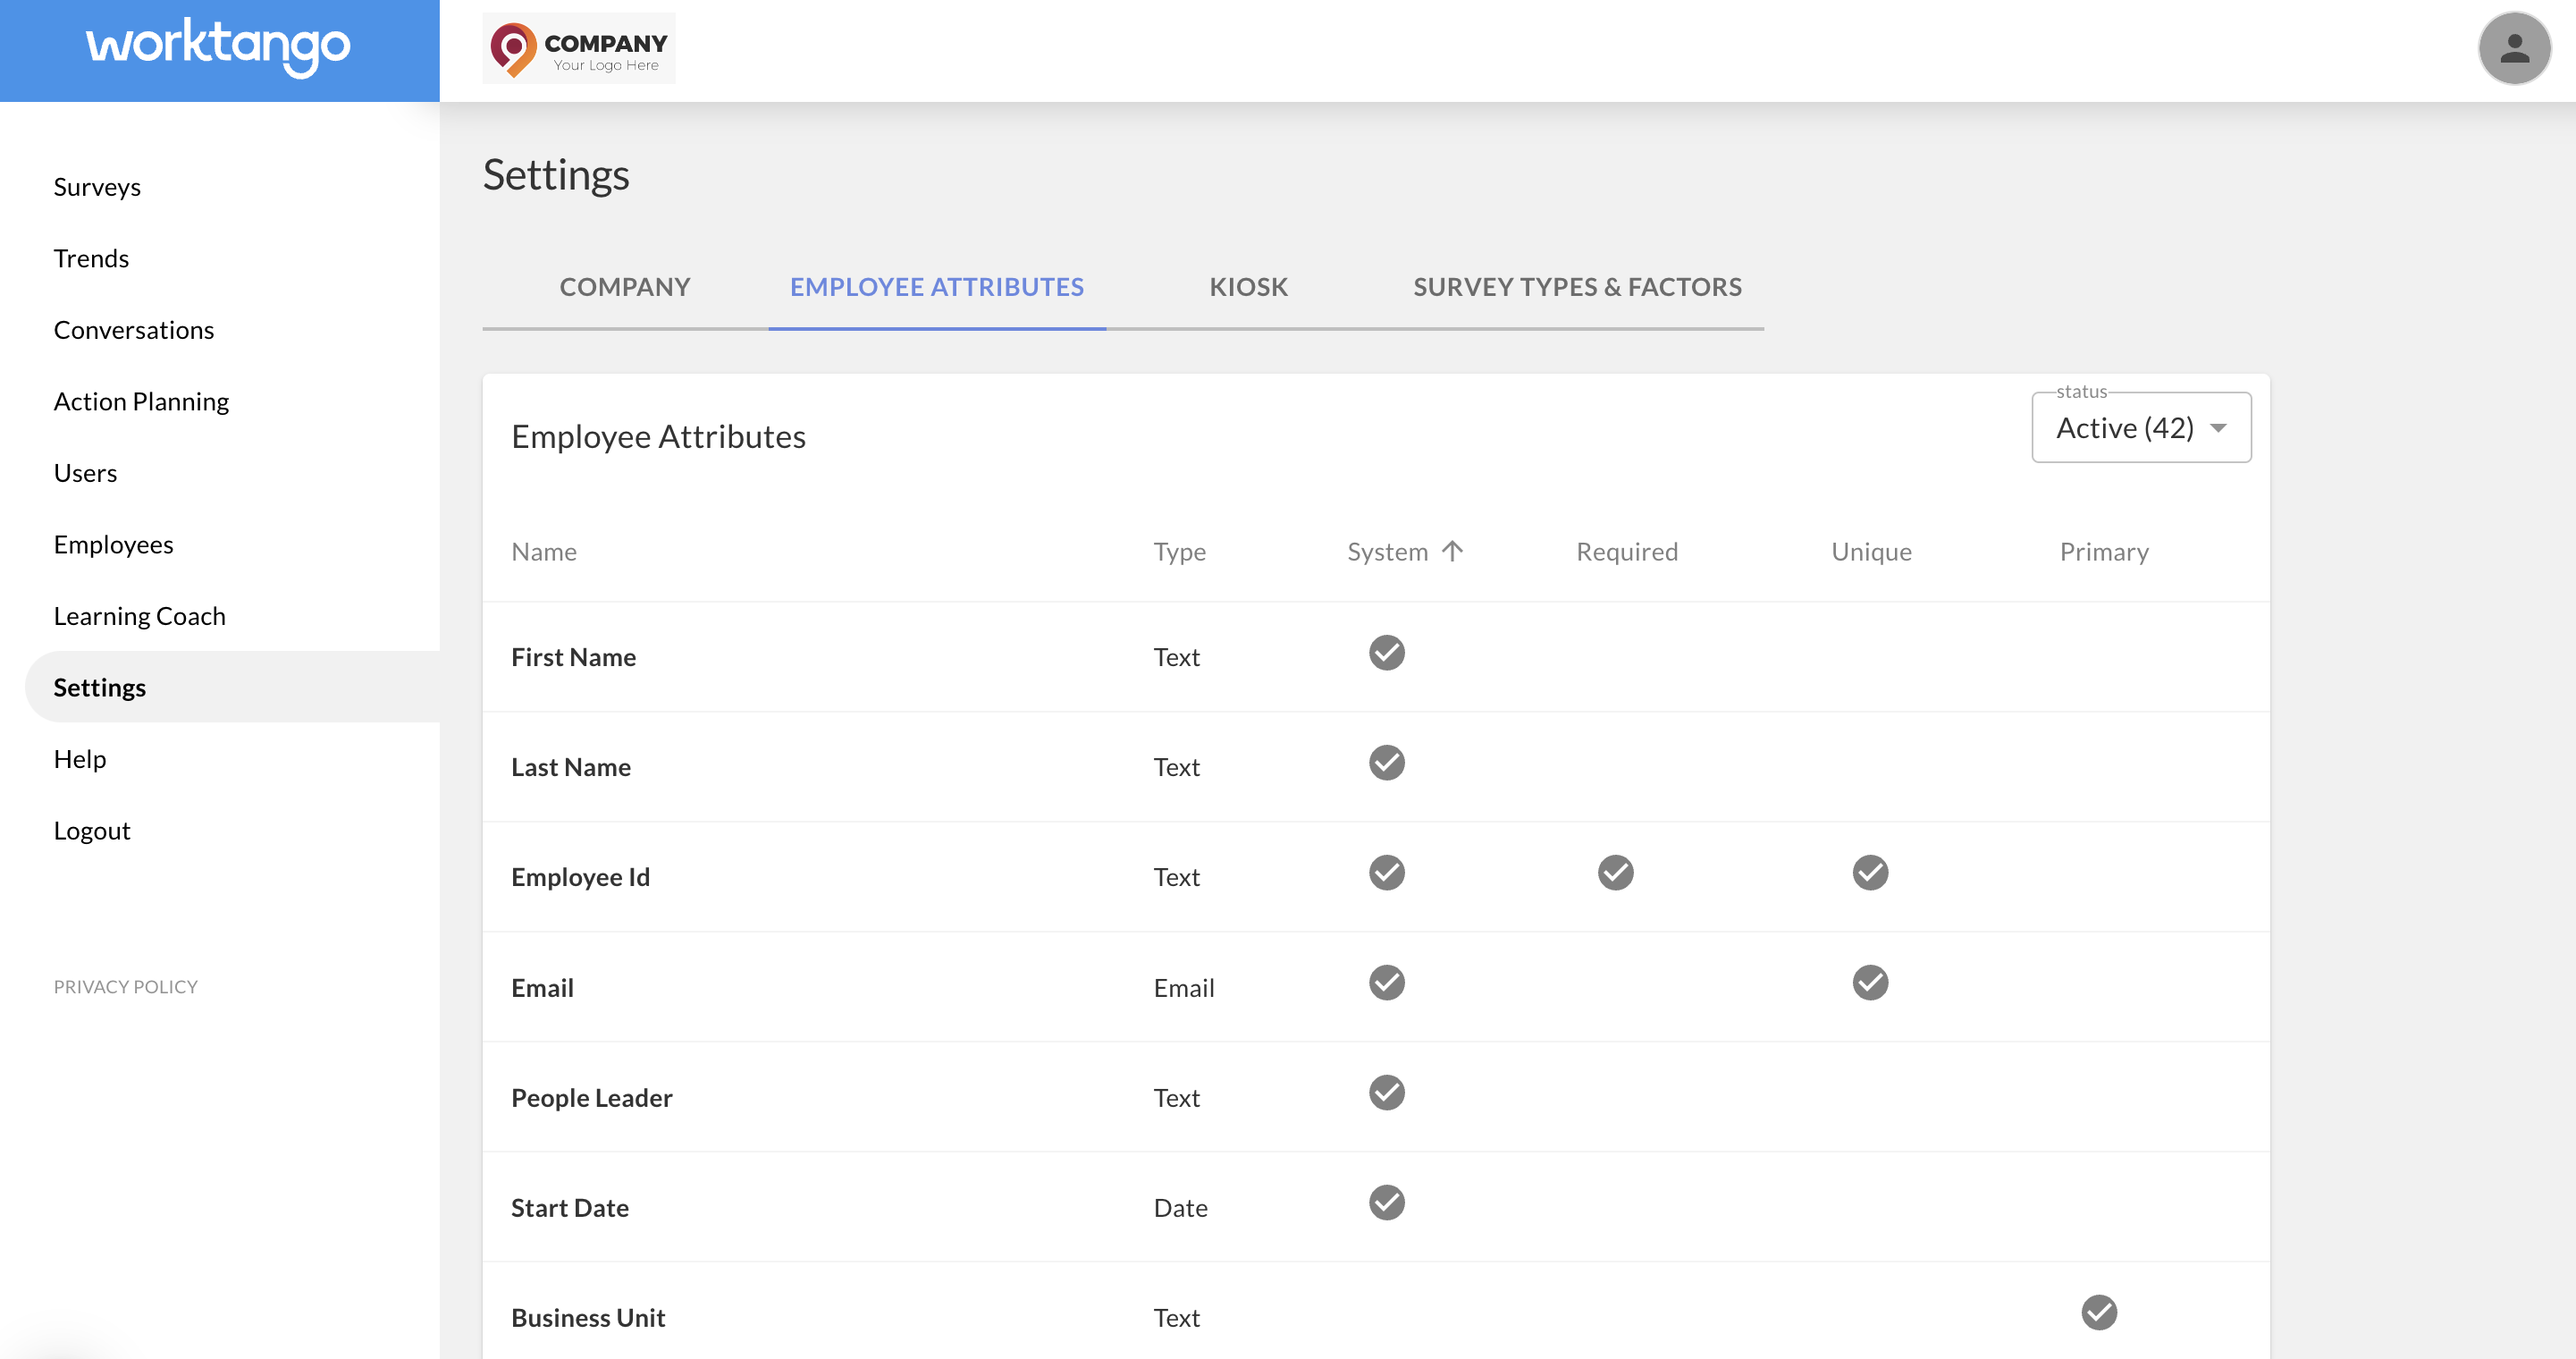The image size is (2576, 1359).
Task: Toggle the Unique checkmark for Email
Action: pyautogui.click(x=1870, y=983)
